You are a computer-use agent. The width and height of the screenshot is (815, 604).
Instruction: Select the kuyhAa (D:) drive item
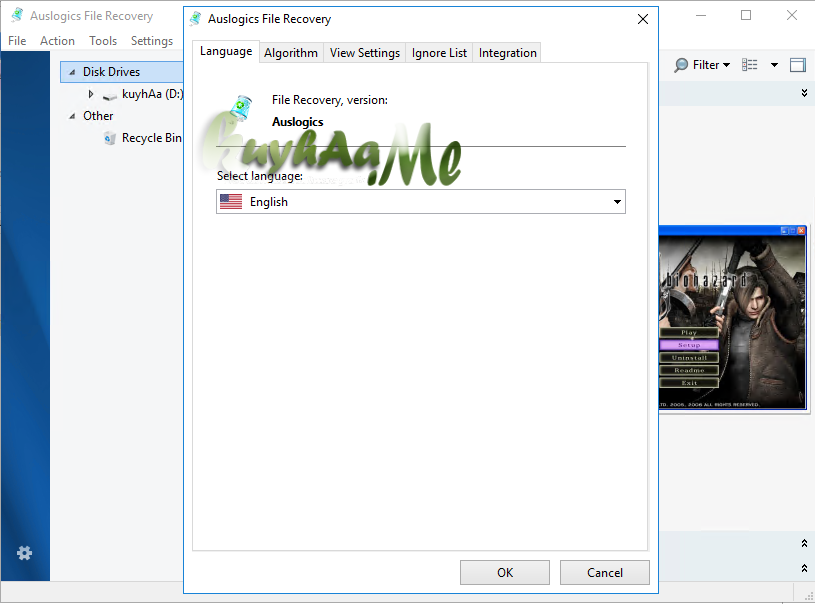coord(152,94)
